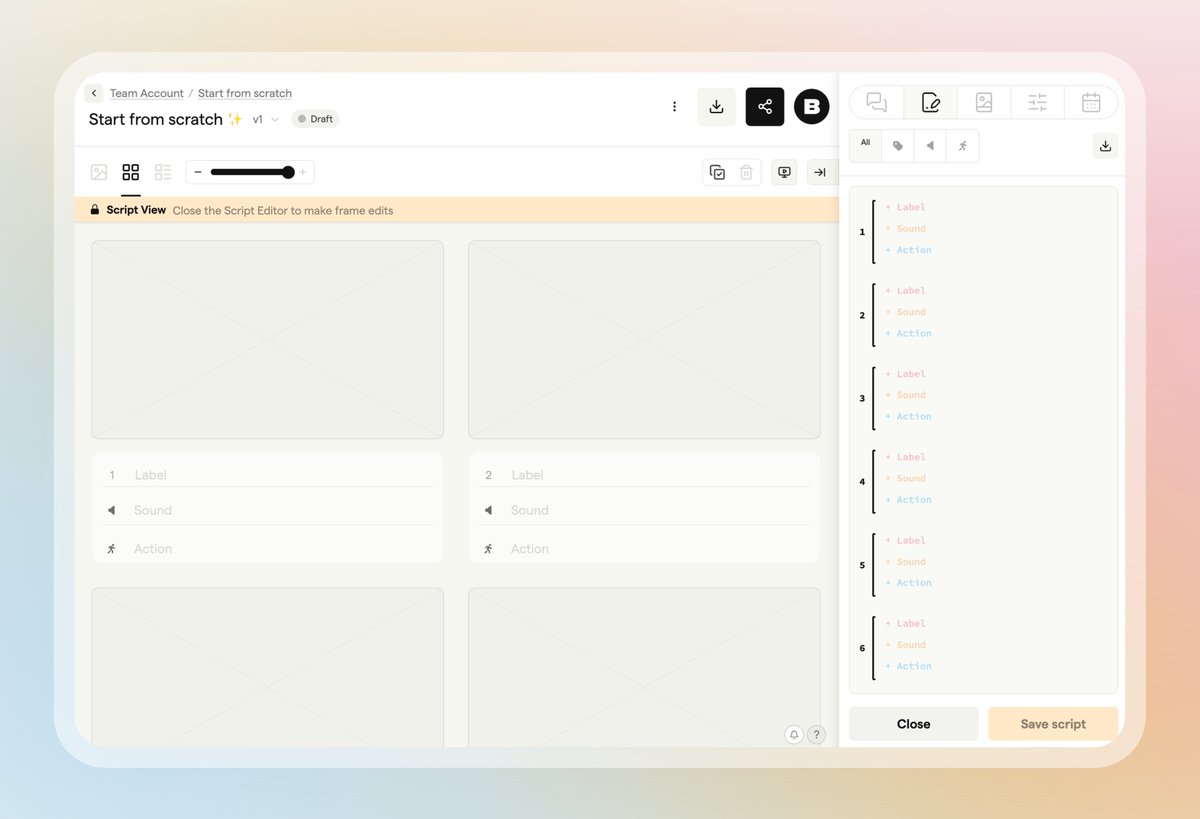Add Action to script frame 1

pos(909,250)
